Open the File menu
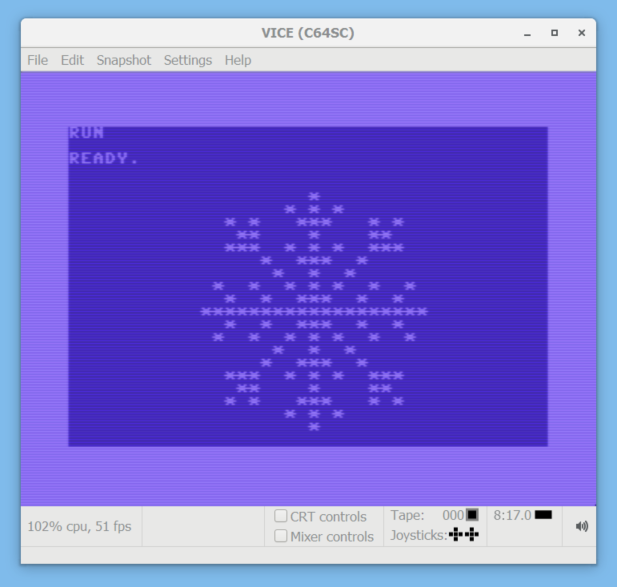617x587 pixels. coord(37,60)
